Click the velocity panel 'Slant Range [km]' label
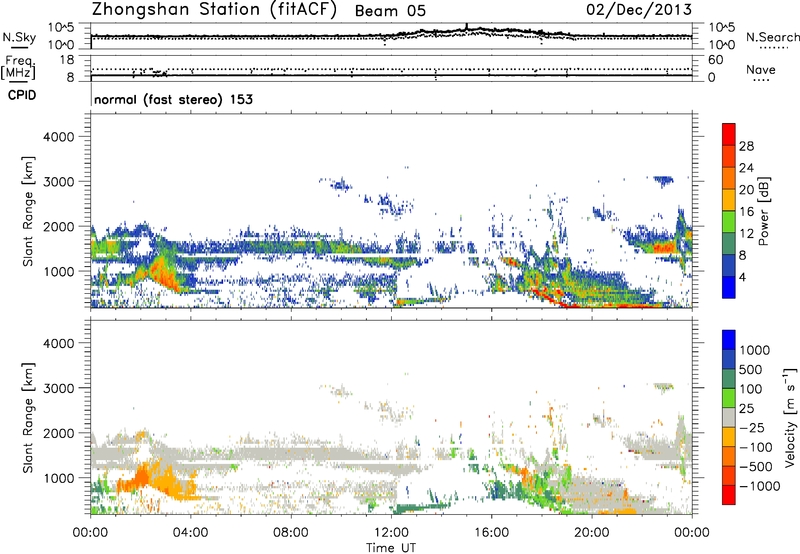The width and height of the screenshot is (800, 554). point(28,418)
